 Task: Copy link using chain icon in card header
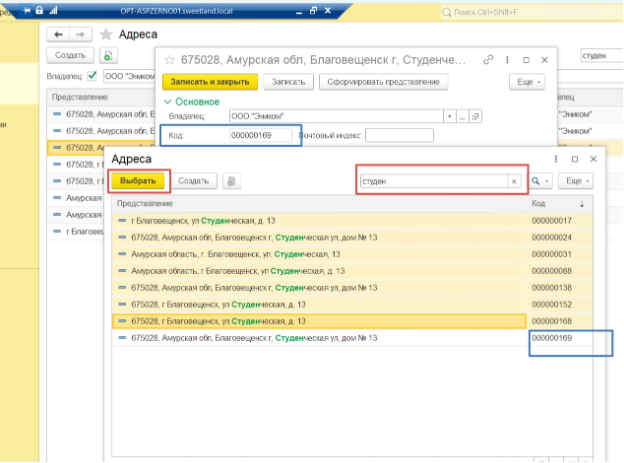488,60
